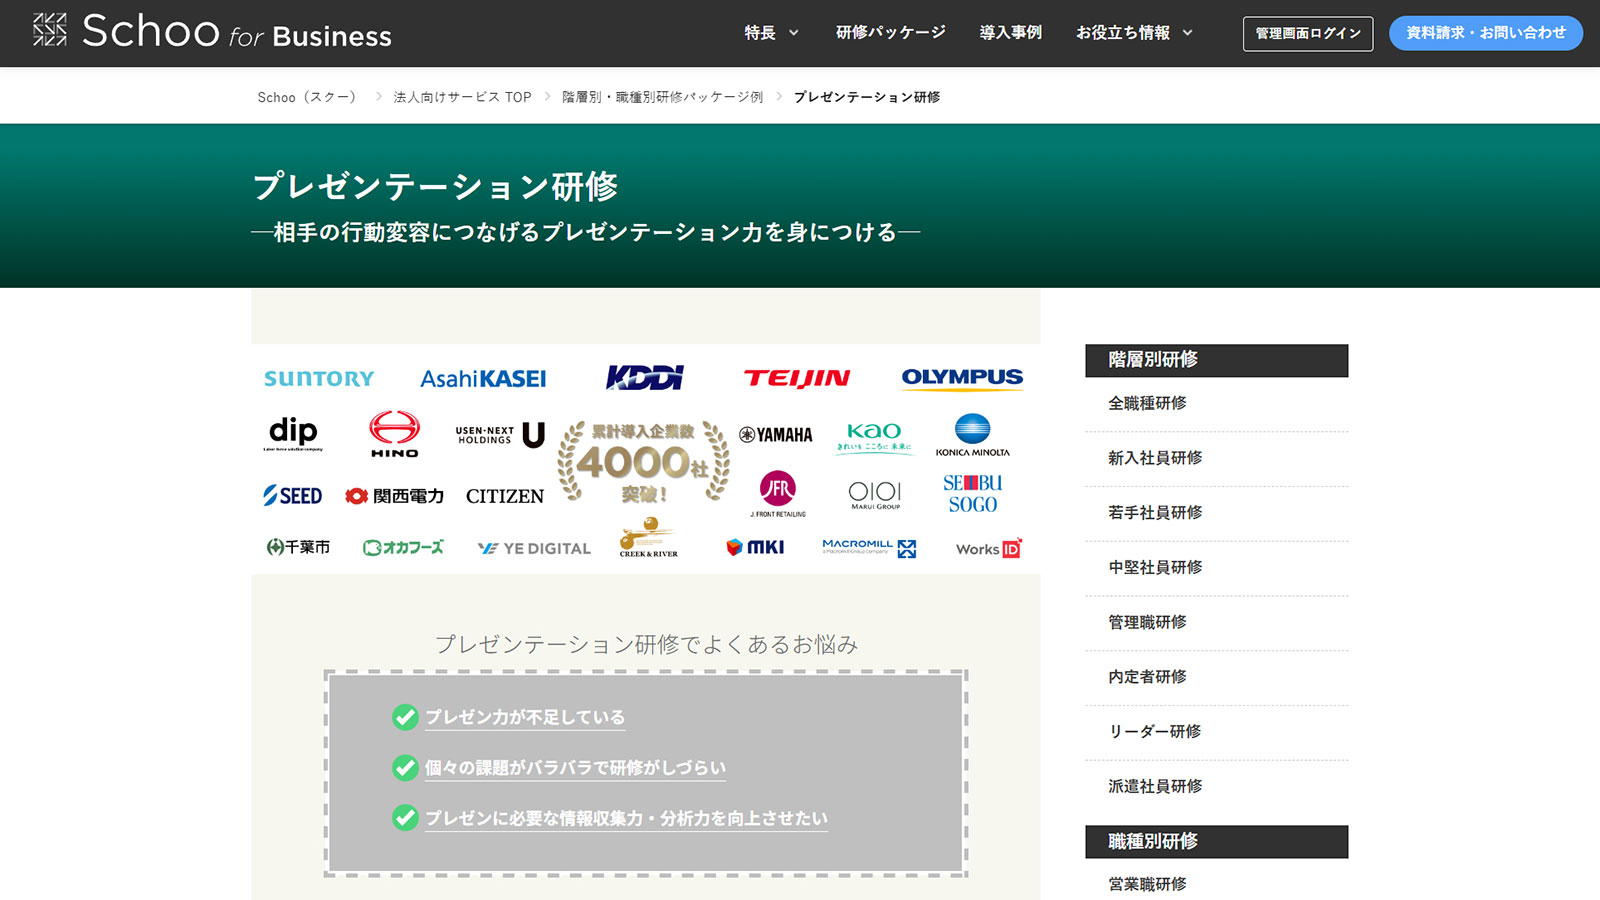Go to the 導入事例 page
Screen dimensions: 1600x900
click(x=1010, y=33)
